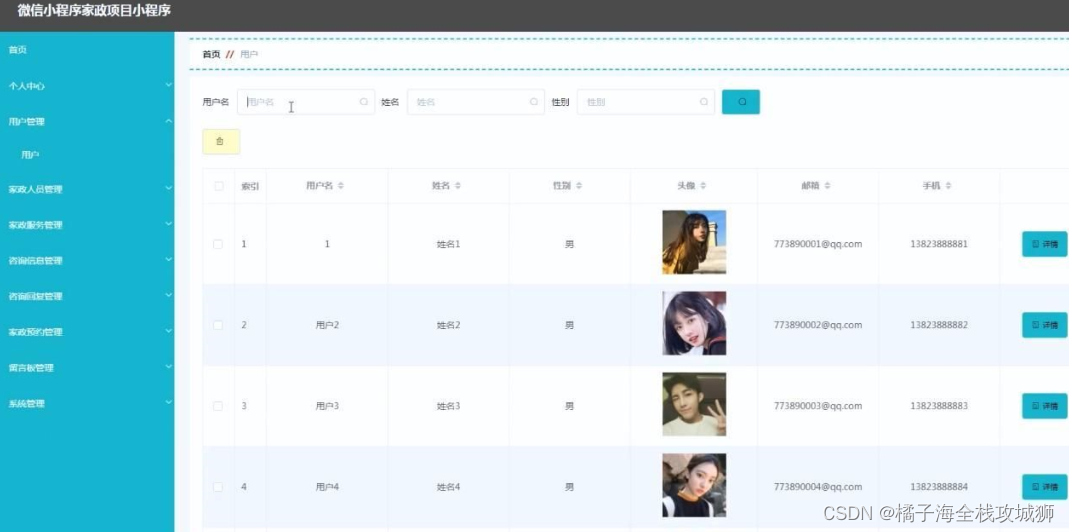Click phone number 13823888884
The width and height of the screenshot is (1069, 532).
point(939,487)
